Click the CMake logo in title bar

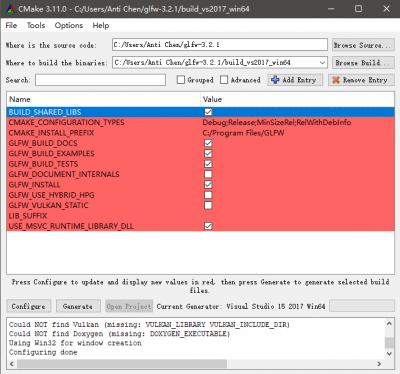(10, 9)
